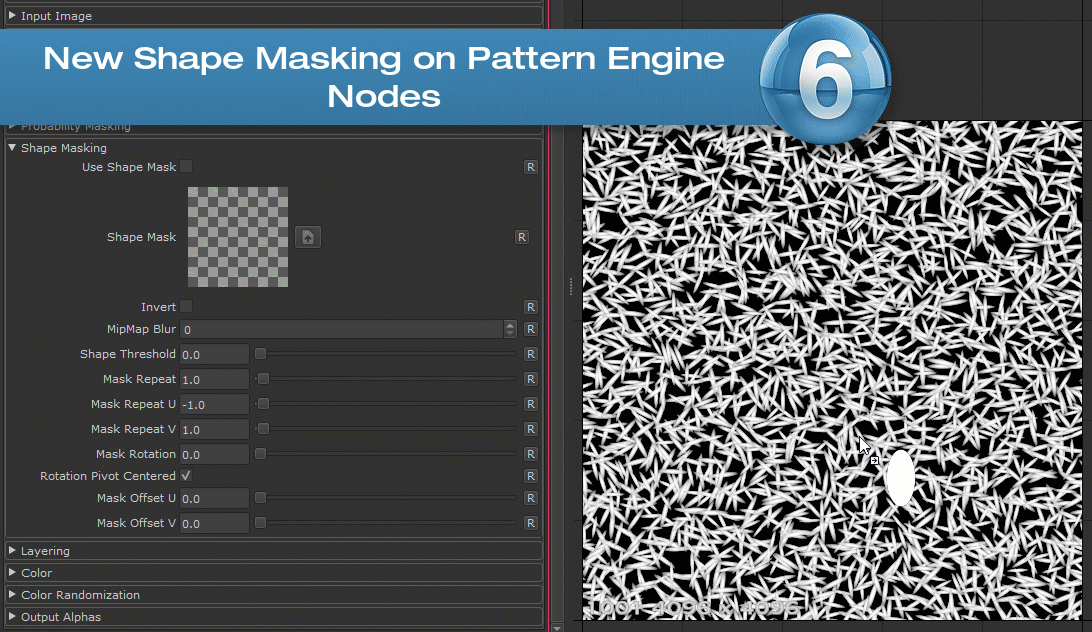Reset the Use Shape Mask parameter
1092x632 pixels.
click(x=531, y=167)
